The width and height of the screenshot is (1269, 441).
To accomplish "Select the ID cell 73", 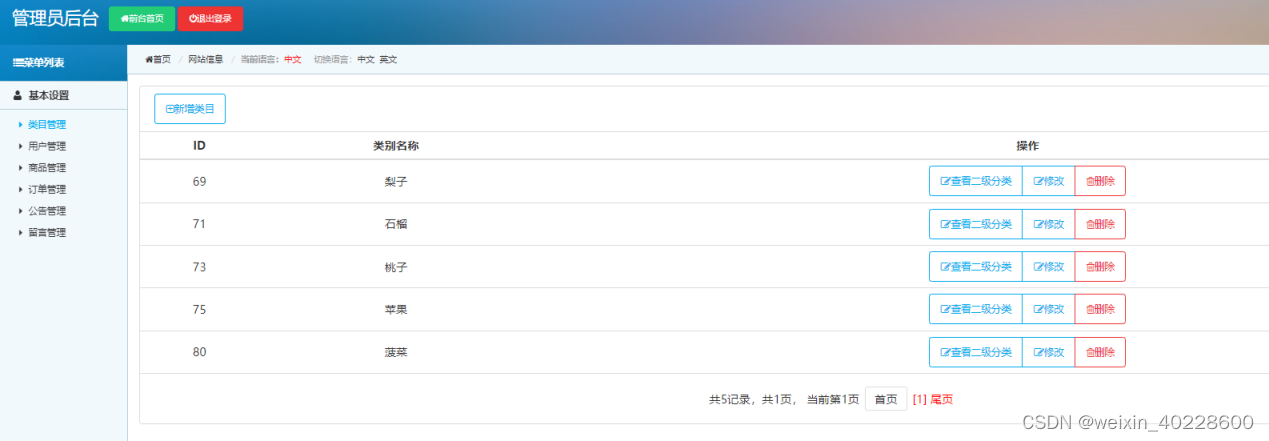I will pyautogui.click(x=199, y=267).
